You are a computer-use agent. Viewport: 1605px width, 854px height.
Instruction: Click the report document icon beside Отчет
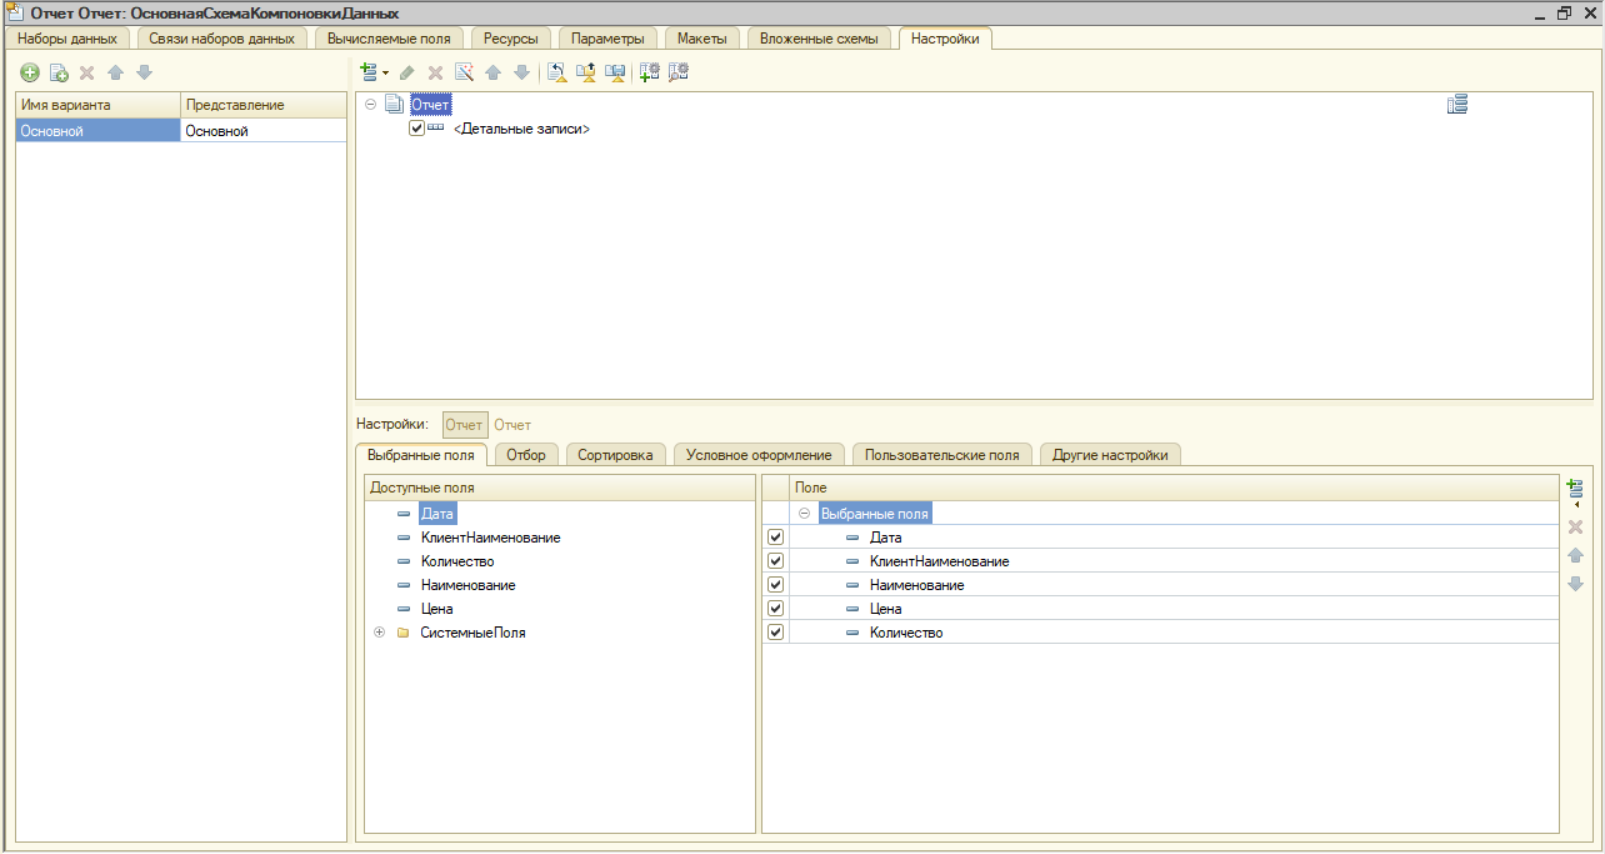pyautogui.click(x=394, y=104)
